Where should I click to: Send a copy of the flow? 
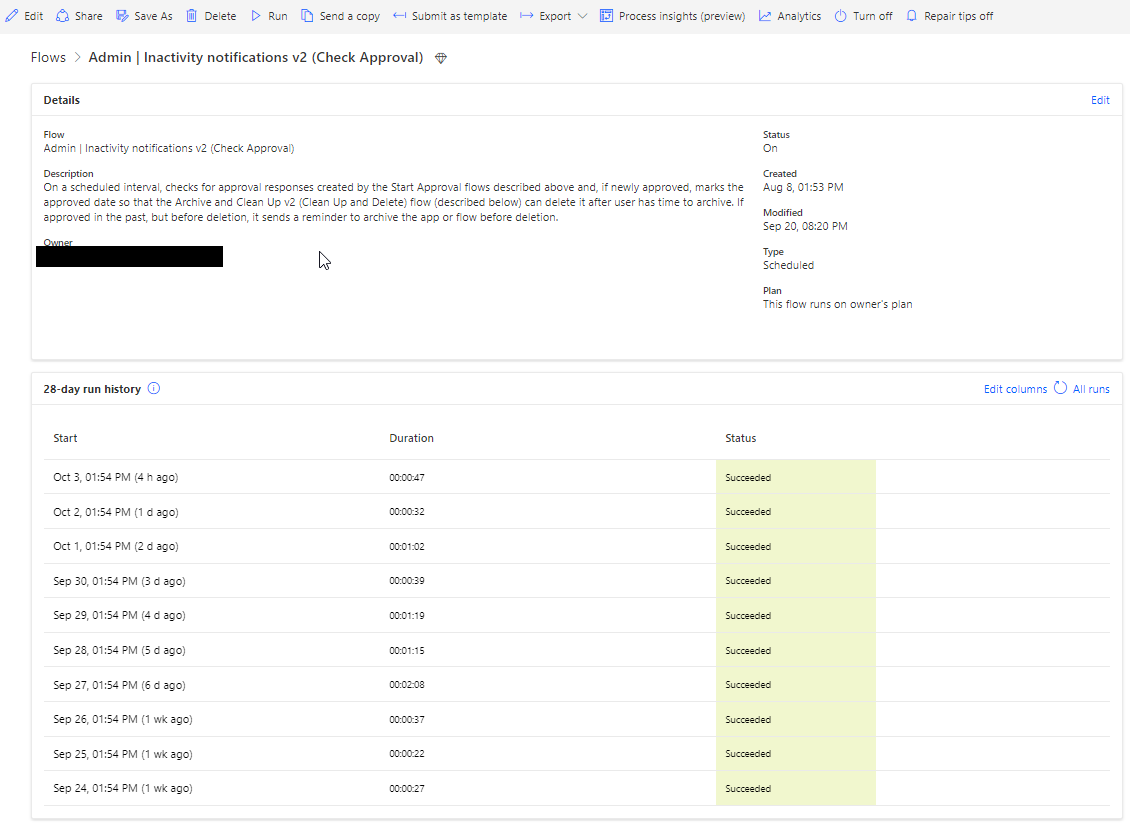tap(340, 15)
